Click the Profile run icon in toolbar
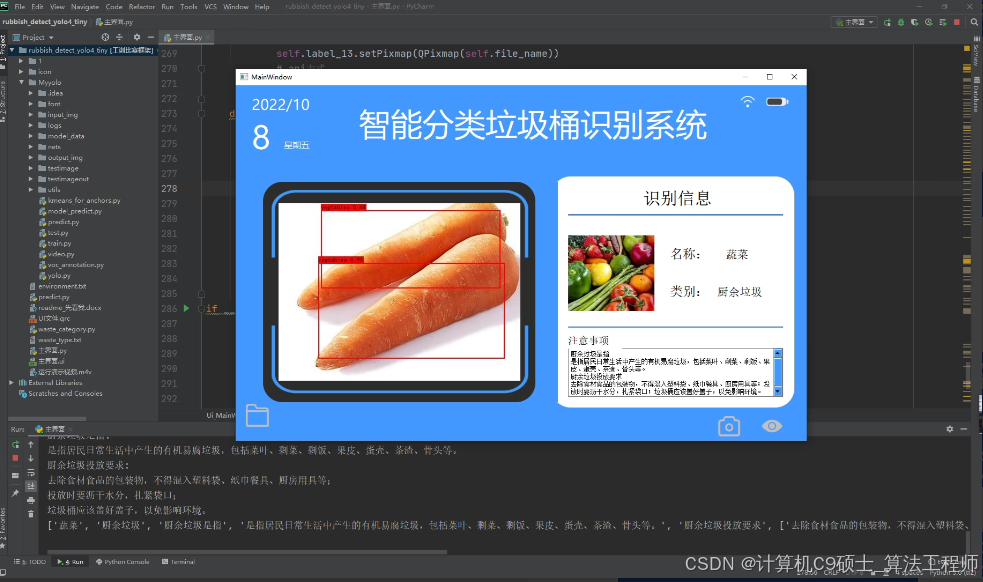Screen dimensions: 983x582 pos(928,22)
